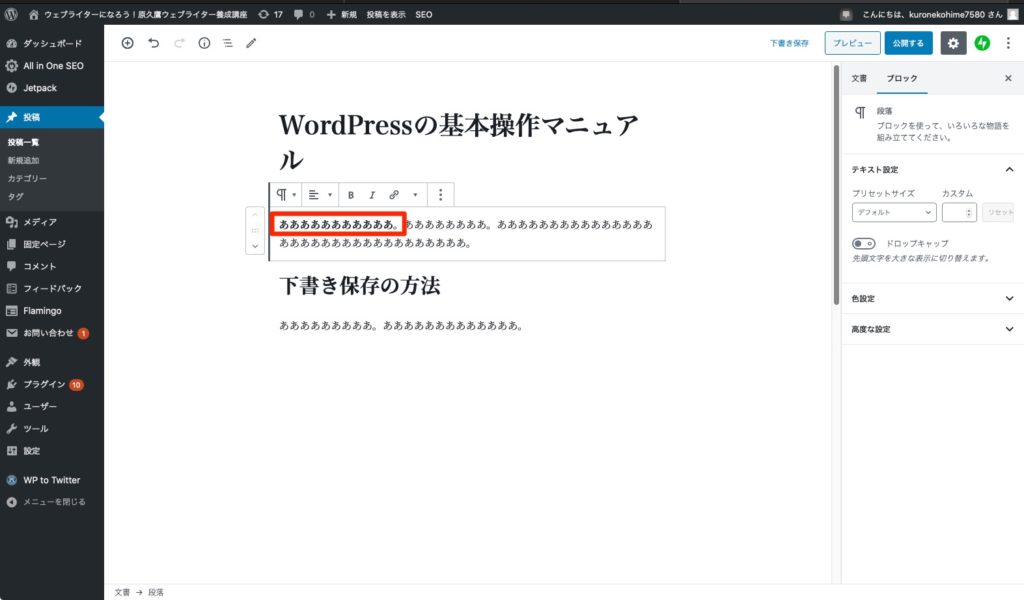Click the WordPress logo in admin bar
Viewport: 1024px width, 600px height.
coord(11,14)
